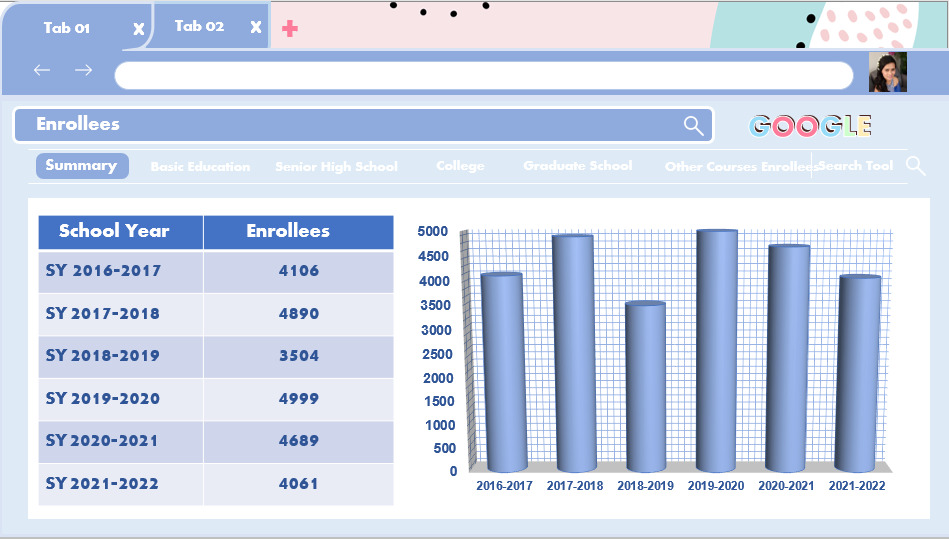Select the SY 2017-2018 cell

pyautogui.click(x=120, y=315)
